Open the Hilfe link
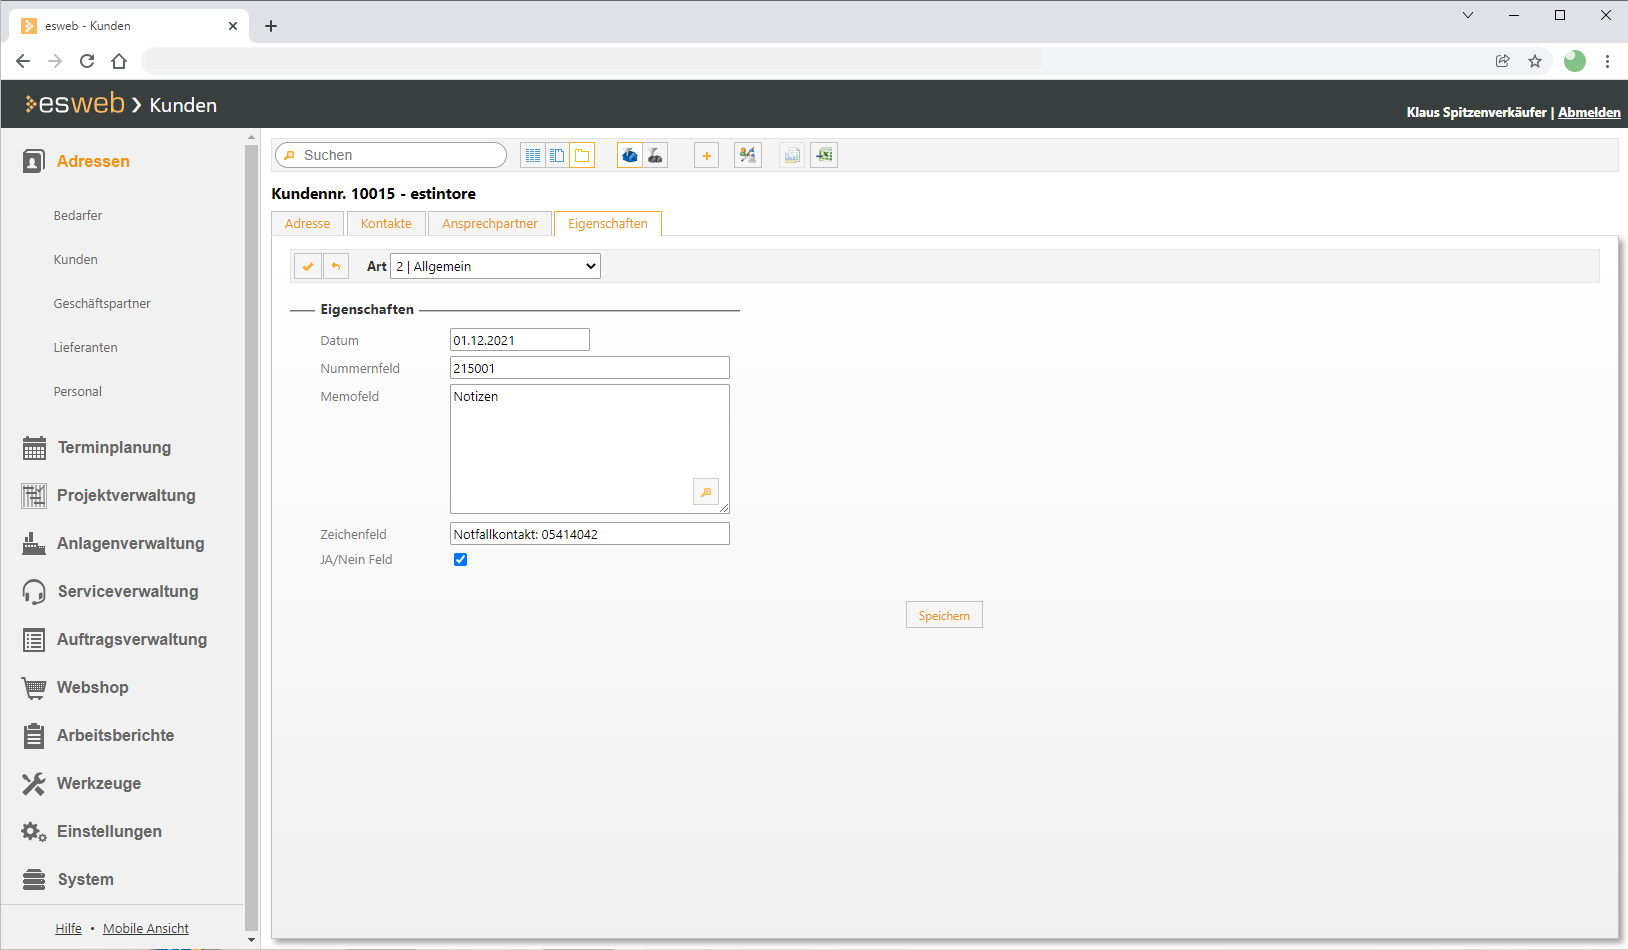The image size is (1628, 950). (69, 928)
